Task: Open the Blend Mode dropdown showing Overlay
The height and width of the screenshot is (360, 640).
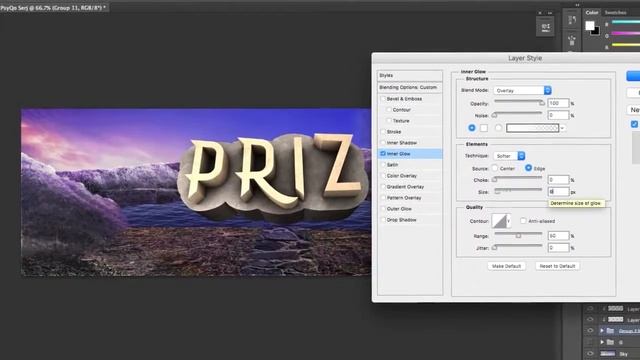Action: pos(522,91)
